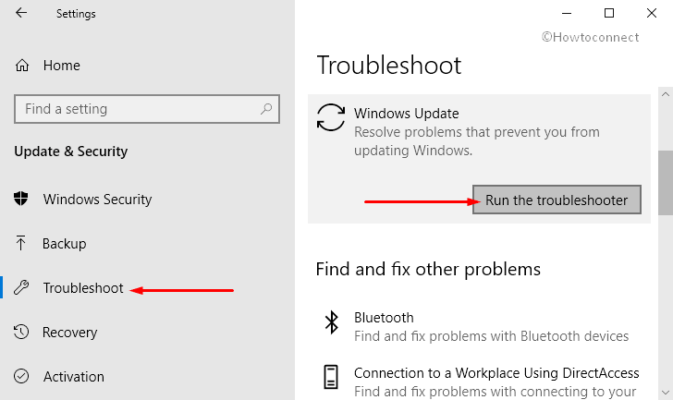Image resolution: width=673 pixels, height=400 pixels.
Task: Click the Windows Update sync icon
Action: coord(330,117)
